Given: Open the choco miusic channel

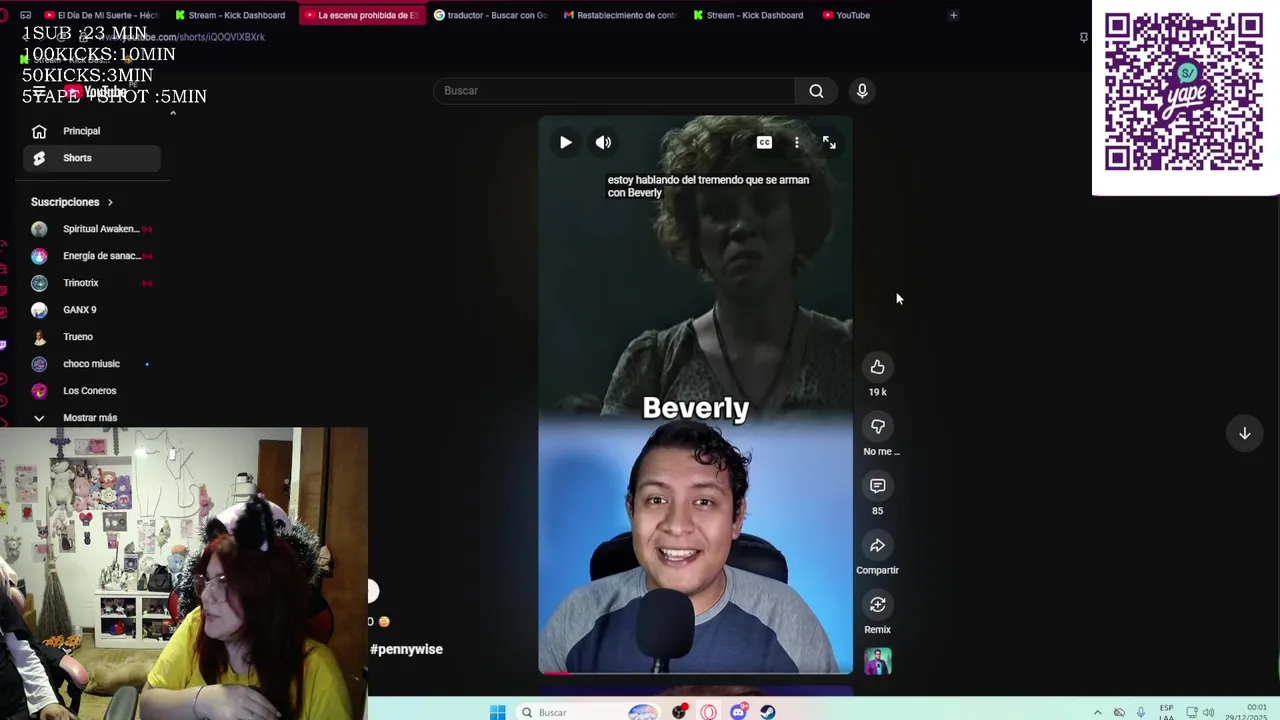Looking at the screenshot, I should (x=92, y=364).
